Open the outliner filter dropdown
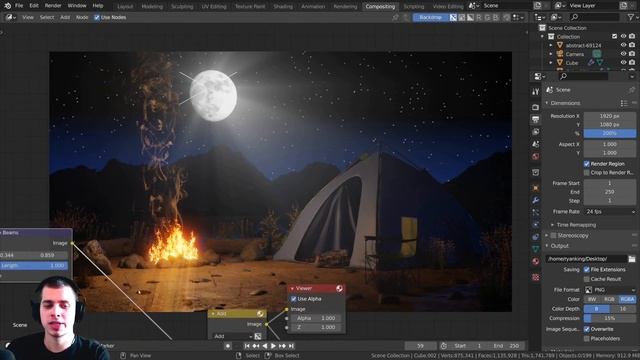 (x=632, y=17)
